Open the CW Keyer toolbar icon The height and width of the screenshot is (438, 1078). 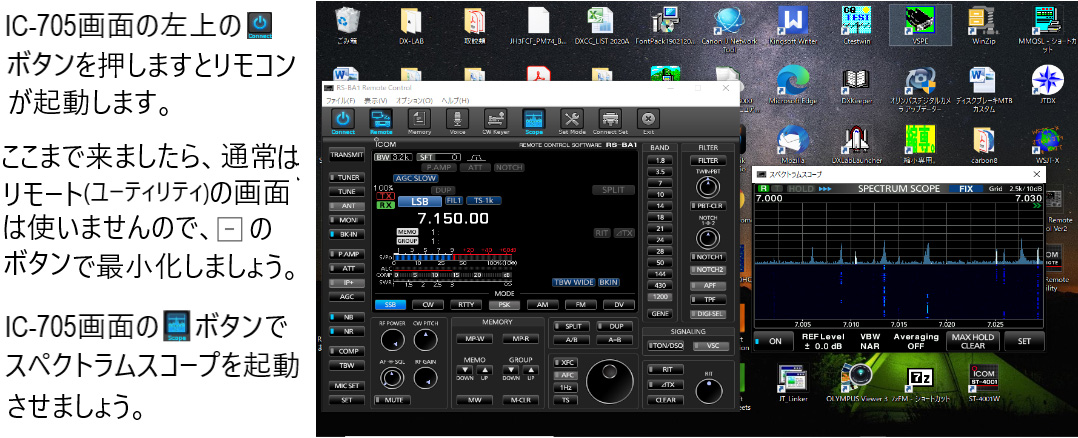click(495, 121)
